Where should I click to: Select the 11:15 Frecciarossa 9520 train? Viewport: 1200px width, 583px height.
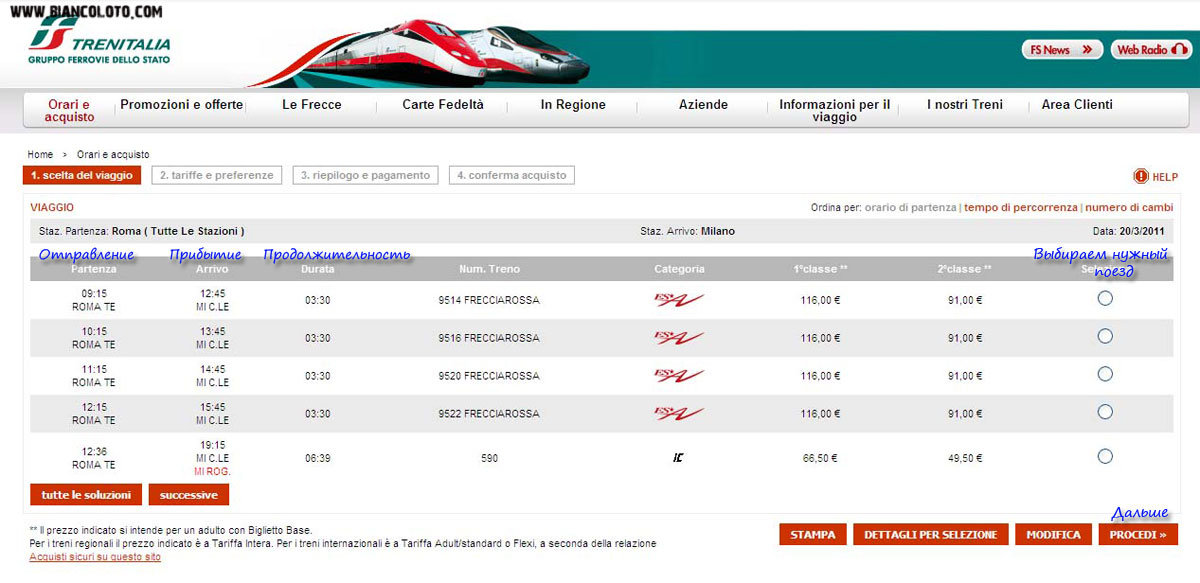tap(1105, 374)
